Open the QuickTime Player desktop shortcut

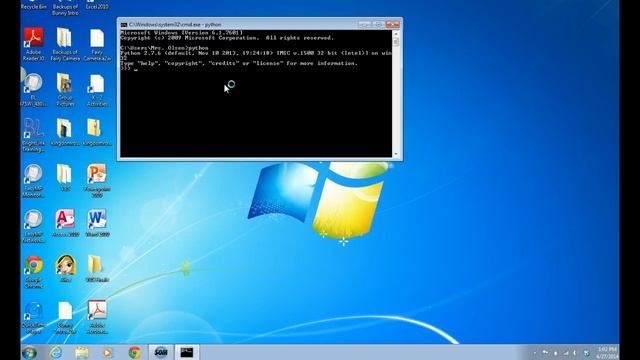[x=33, y=318]
